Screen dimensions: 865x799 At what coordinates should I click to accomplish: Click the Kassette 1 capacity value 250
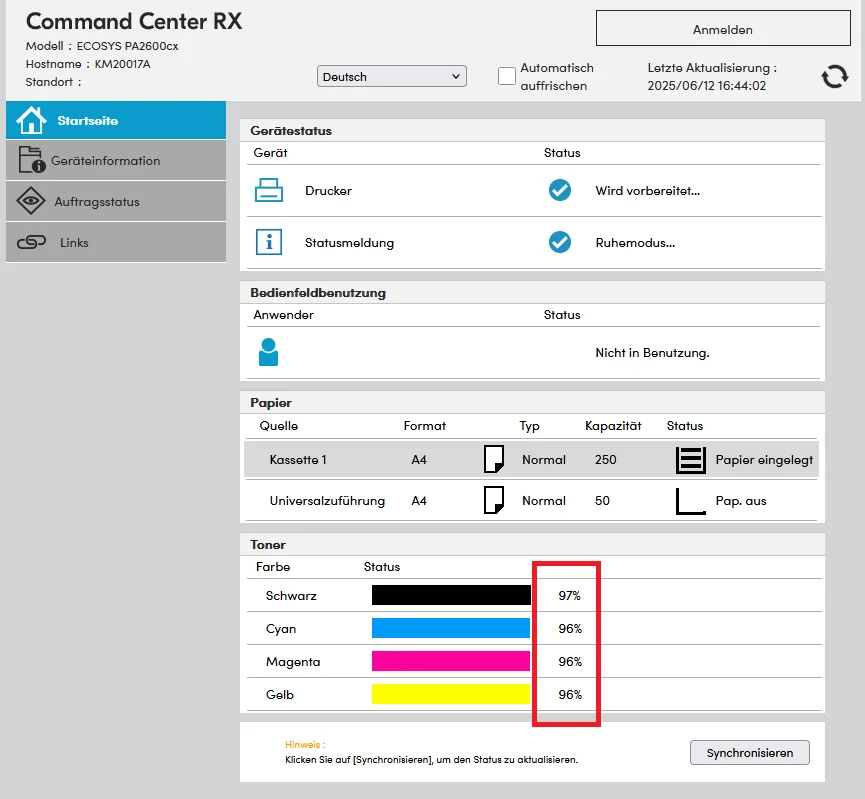[x=605, y=460]
